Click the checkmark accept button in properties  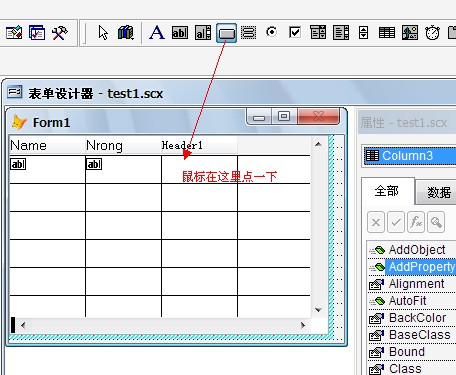pyautogui.click(x=396, y=222)
